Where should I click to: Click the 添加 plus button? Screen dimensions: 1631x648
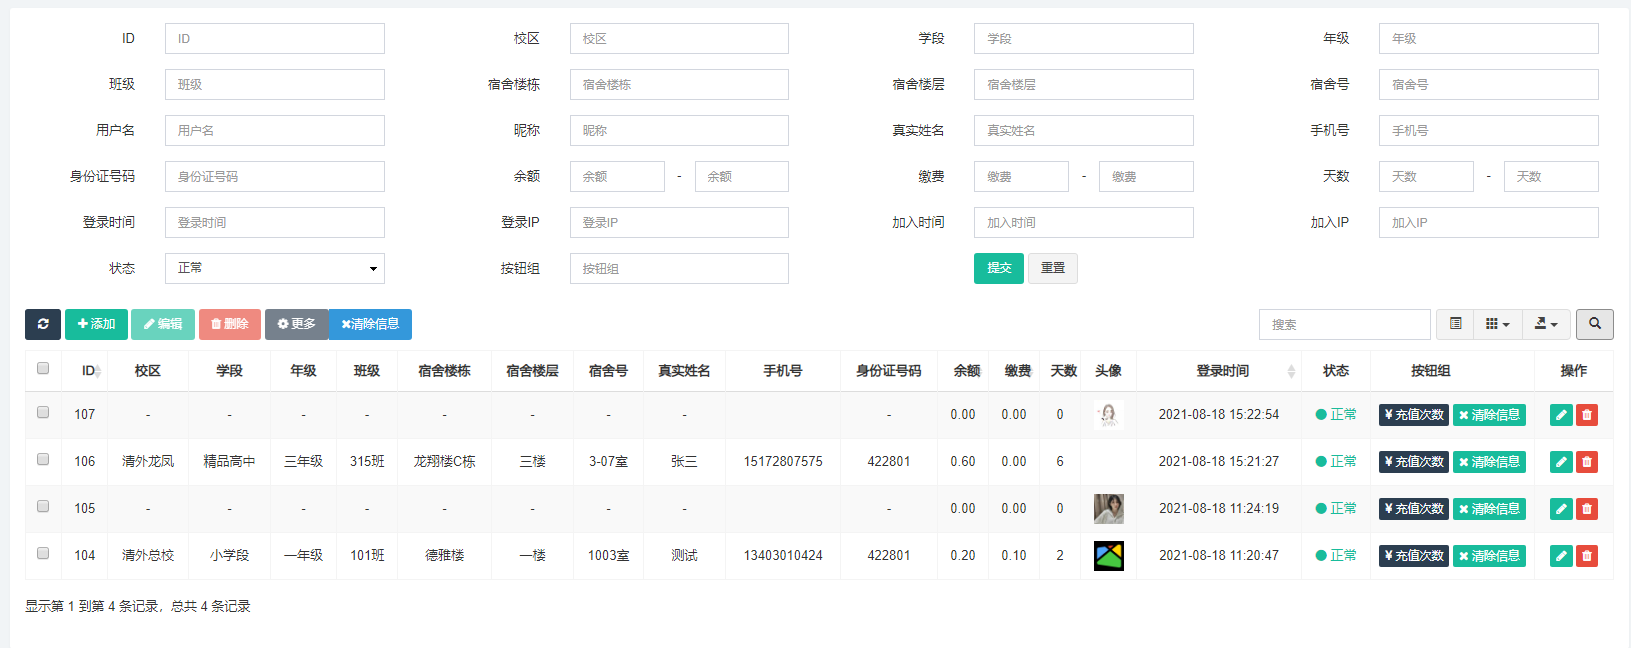pos(96,324)
